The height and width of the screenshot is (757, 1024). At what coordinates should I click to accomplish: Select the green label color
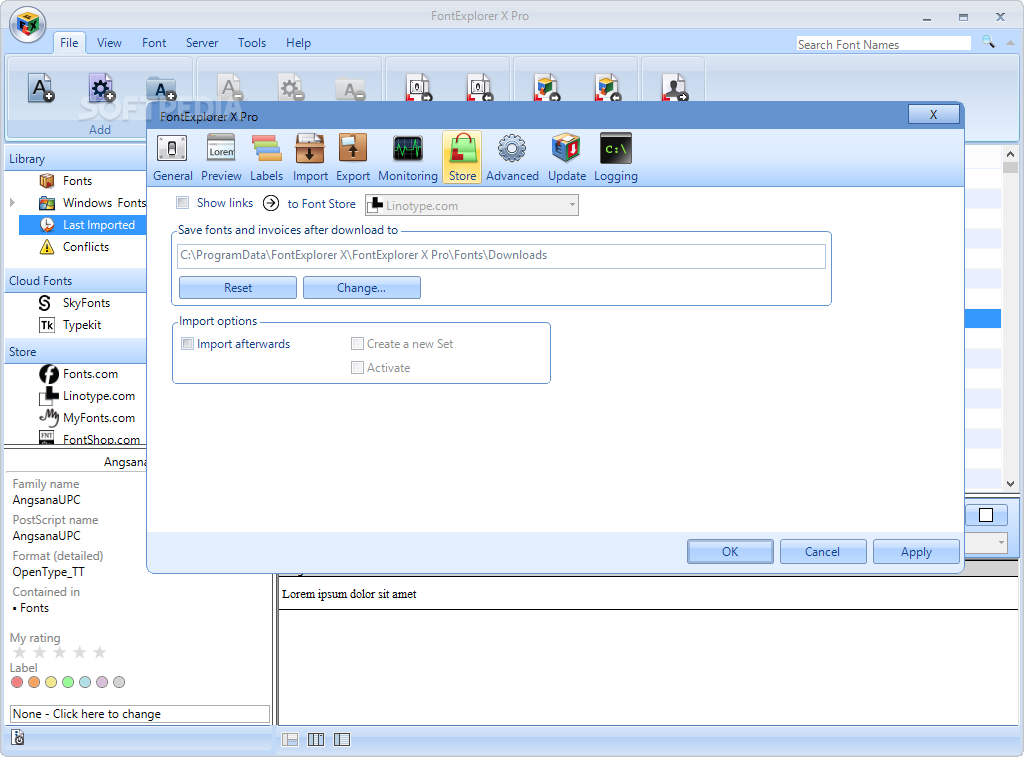tap(68, 682)
